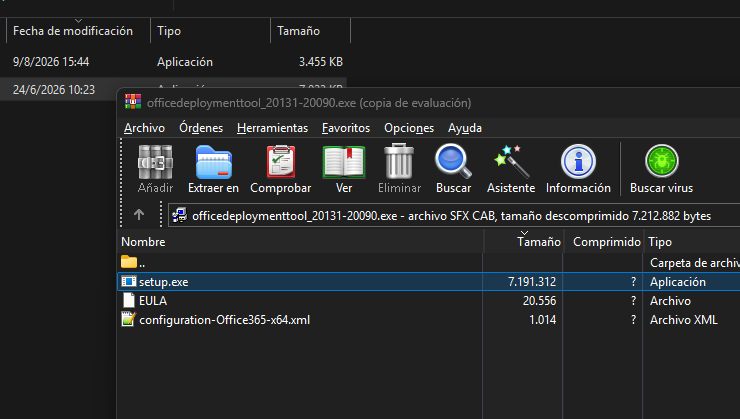Click the Buscar magnifier icon
The image size is (740, 419).
[x=453, y=161]
